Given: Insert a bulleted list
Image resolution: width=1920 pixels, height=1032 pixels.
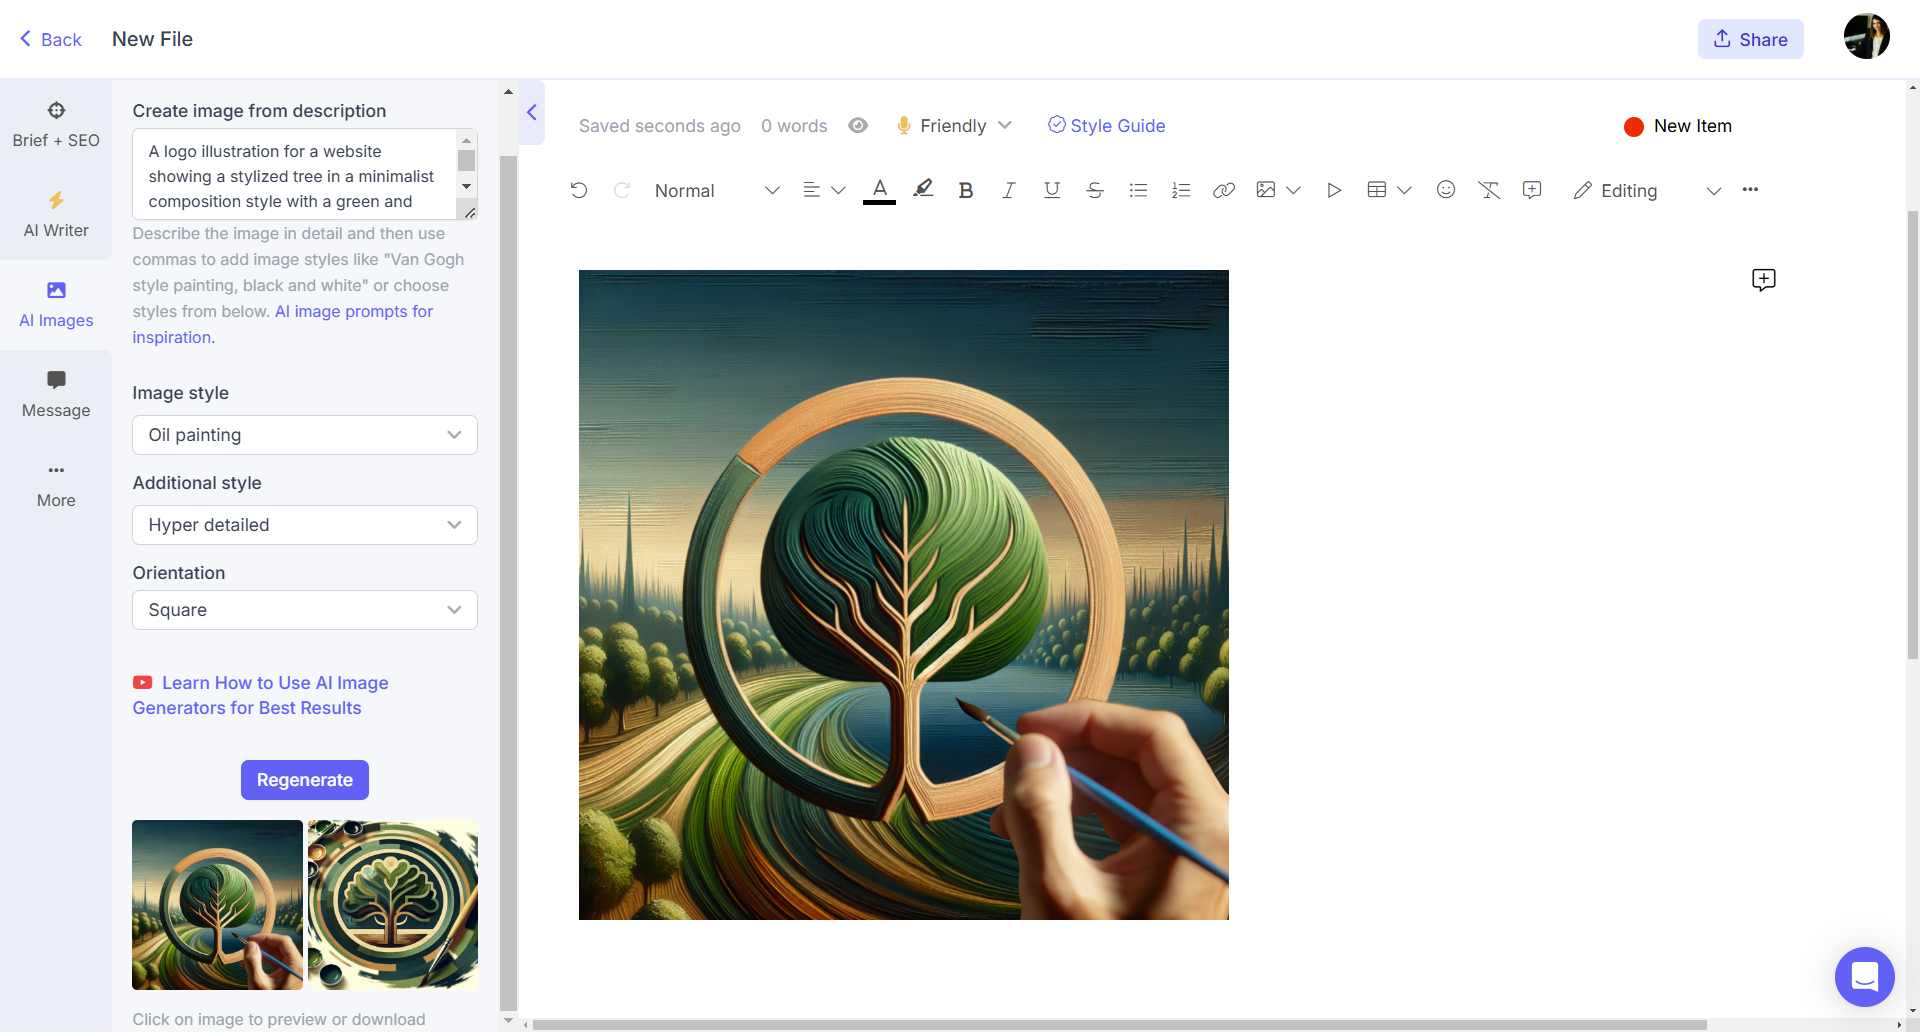Looking at the screenshot, I should pyautogui.click(x=1137, y=190).
